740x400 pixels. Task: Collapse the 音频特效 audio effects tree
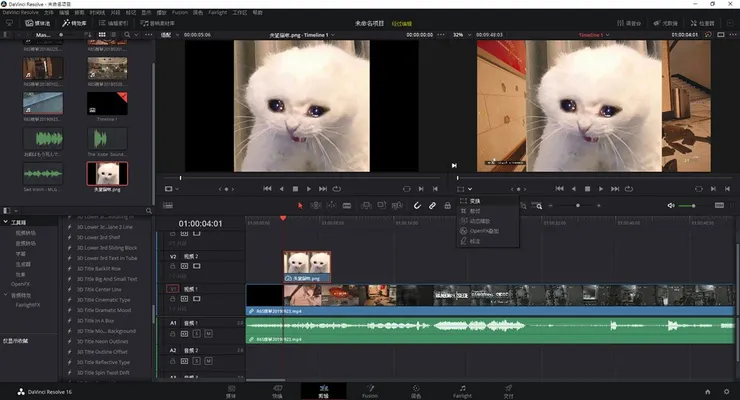(x=6, y=295)
